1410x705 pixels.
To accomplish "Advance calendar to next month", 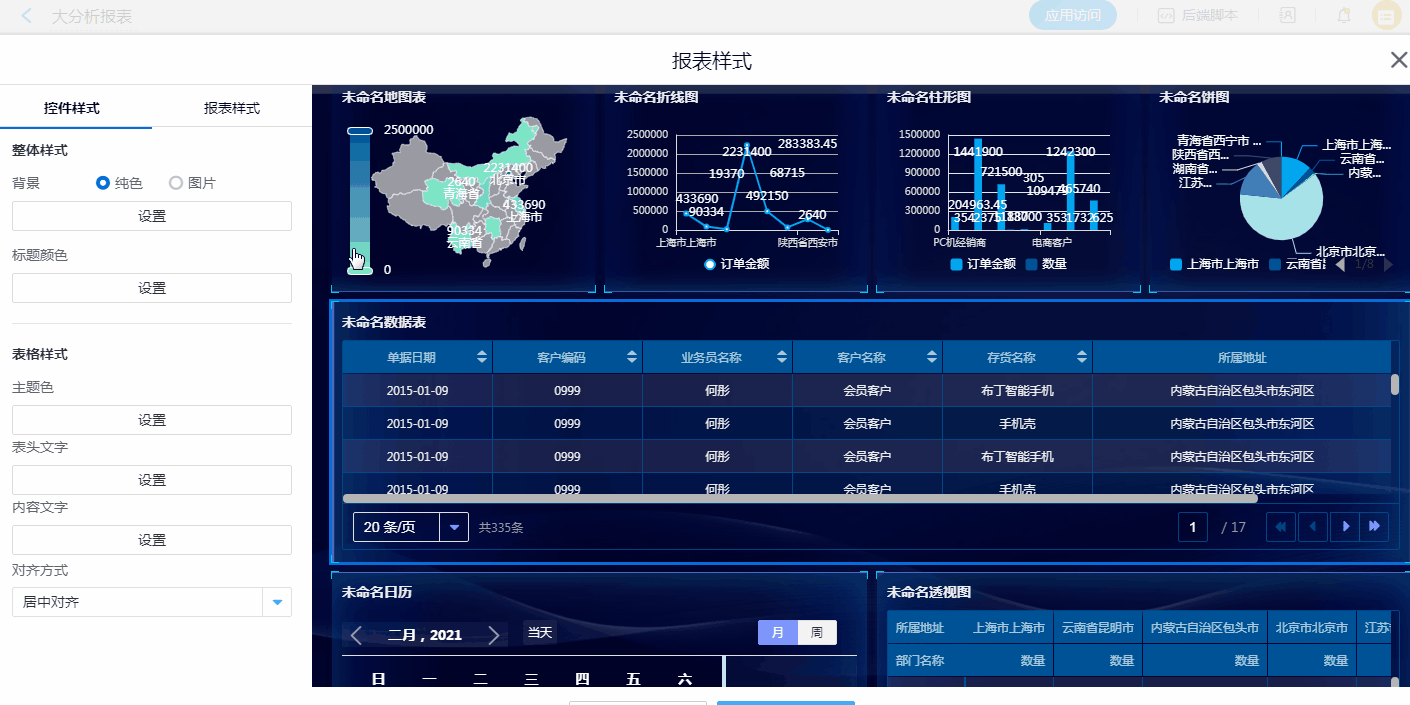I will 493,635.
